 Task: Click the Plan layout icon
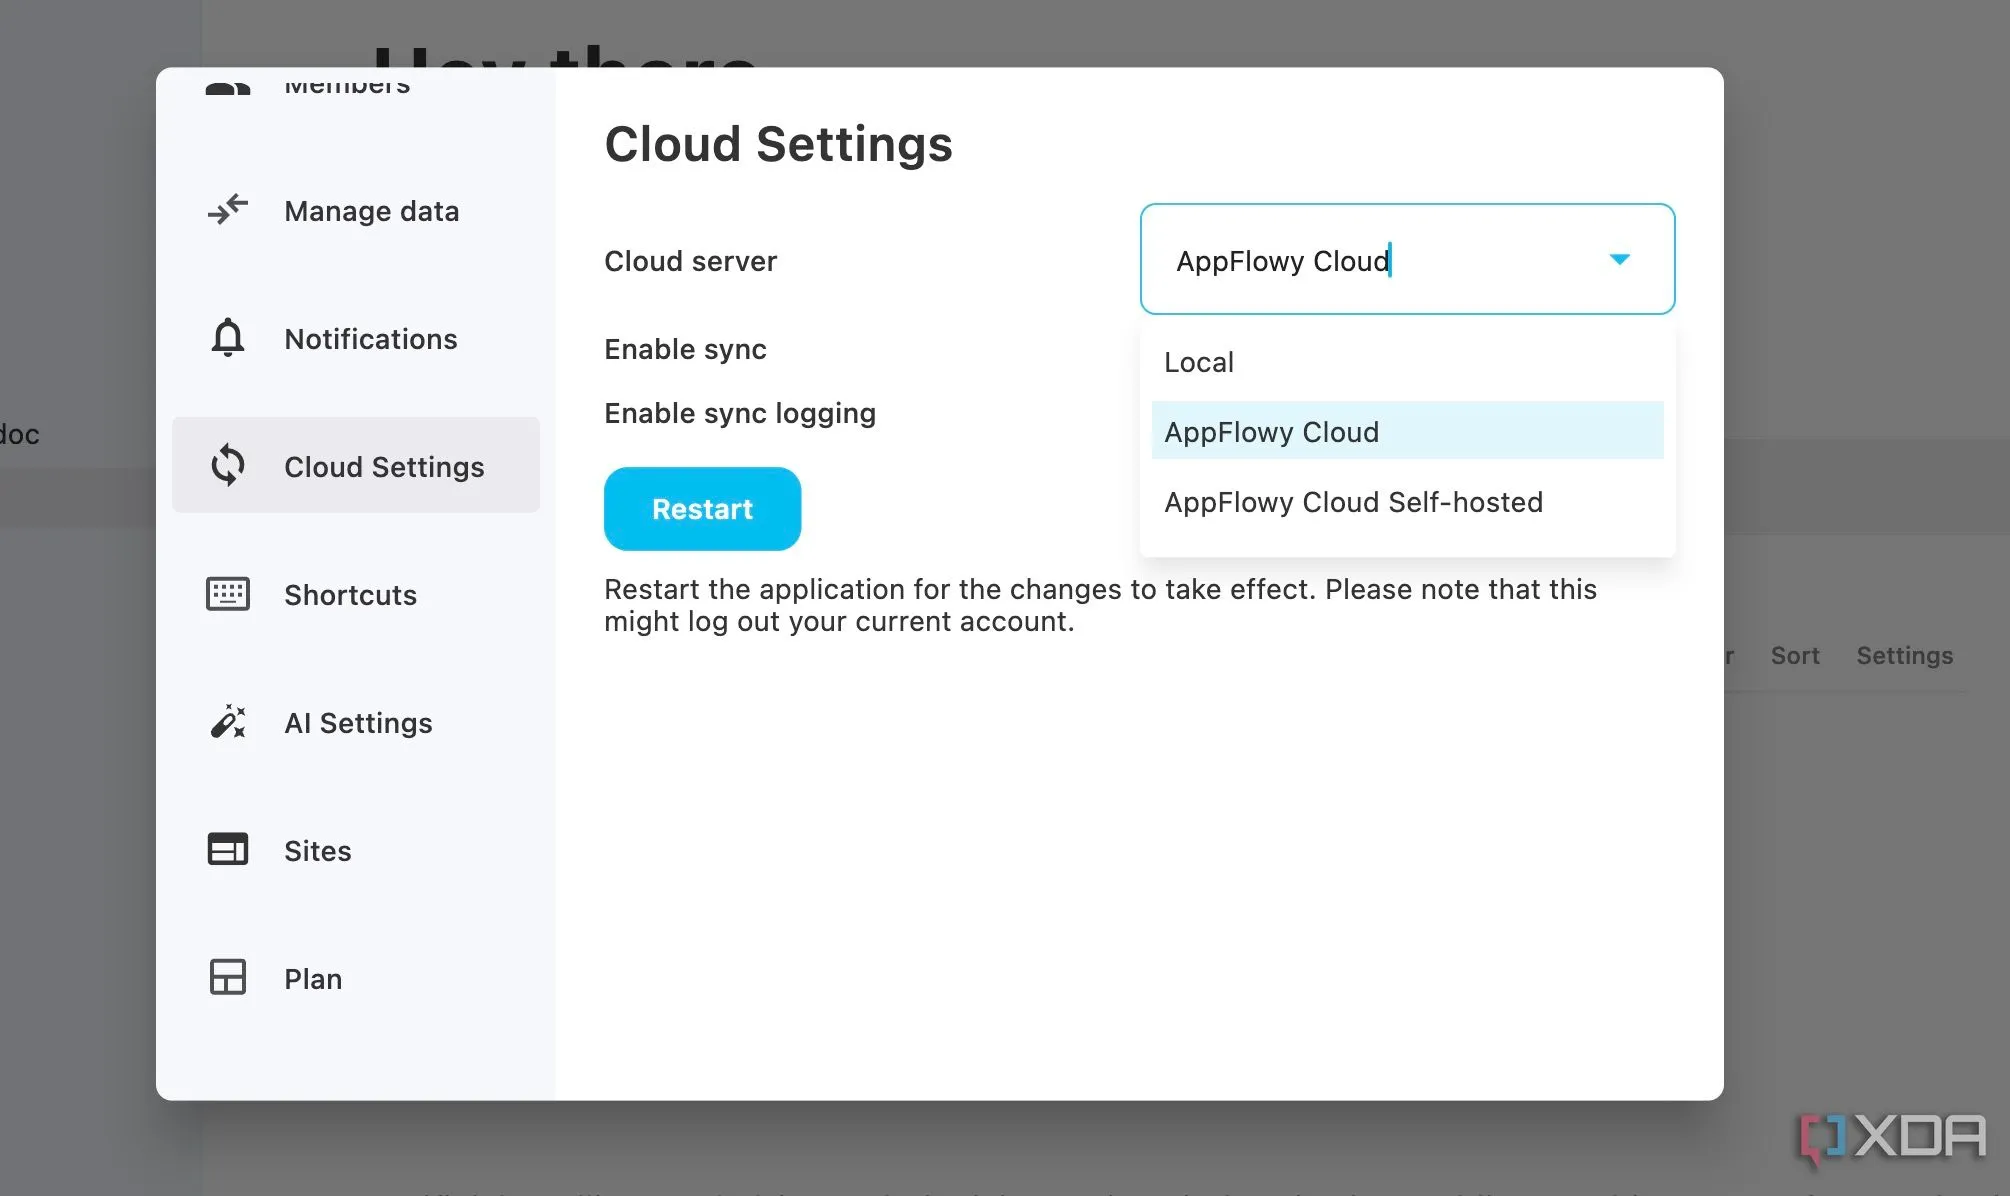[x=228, y=978]
